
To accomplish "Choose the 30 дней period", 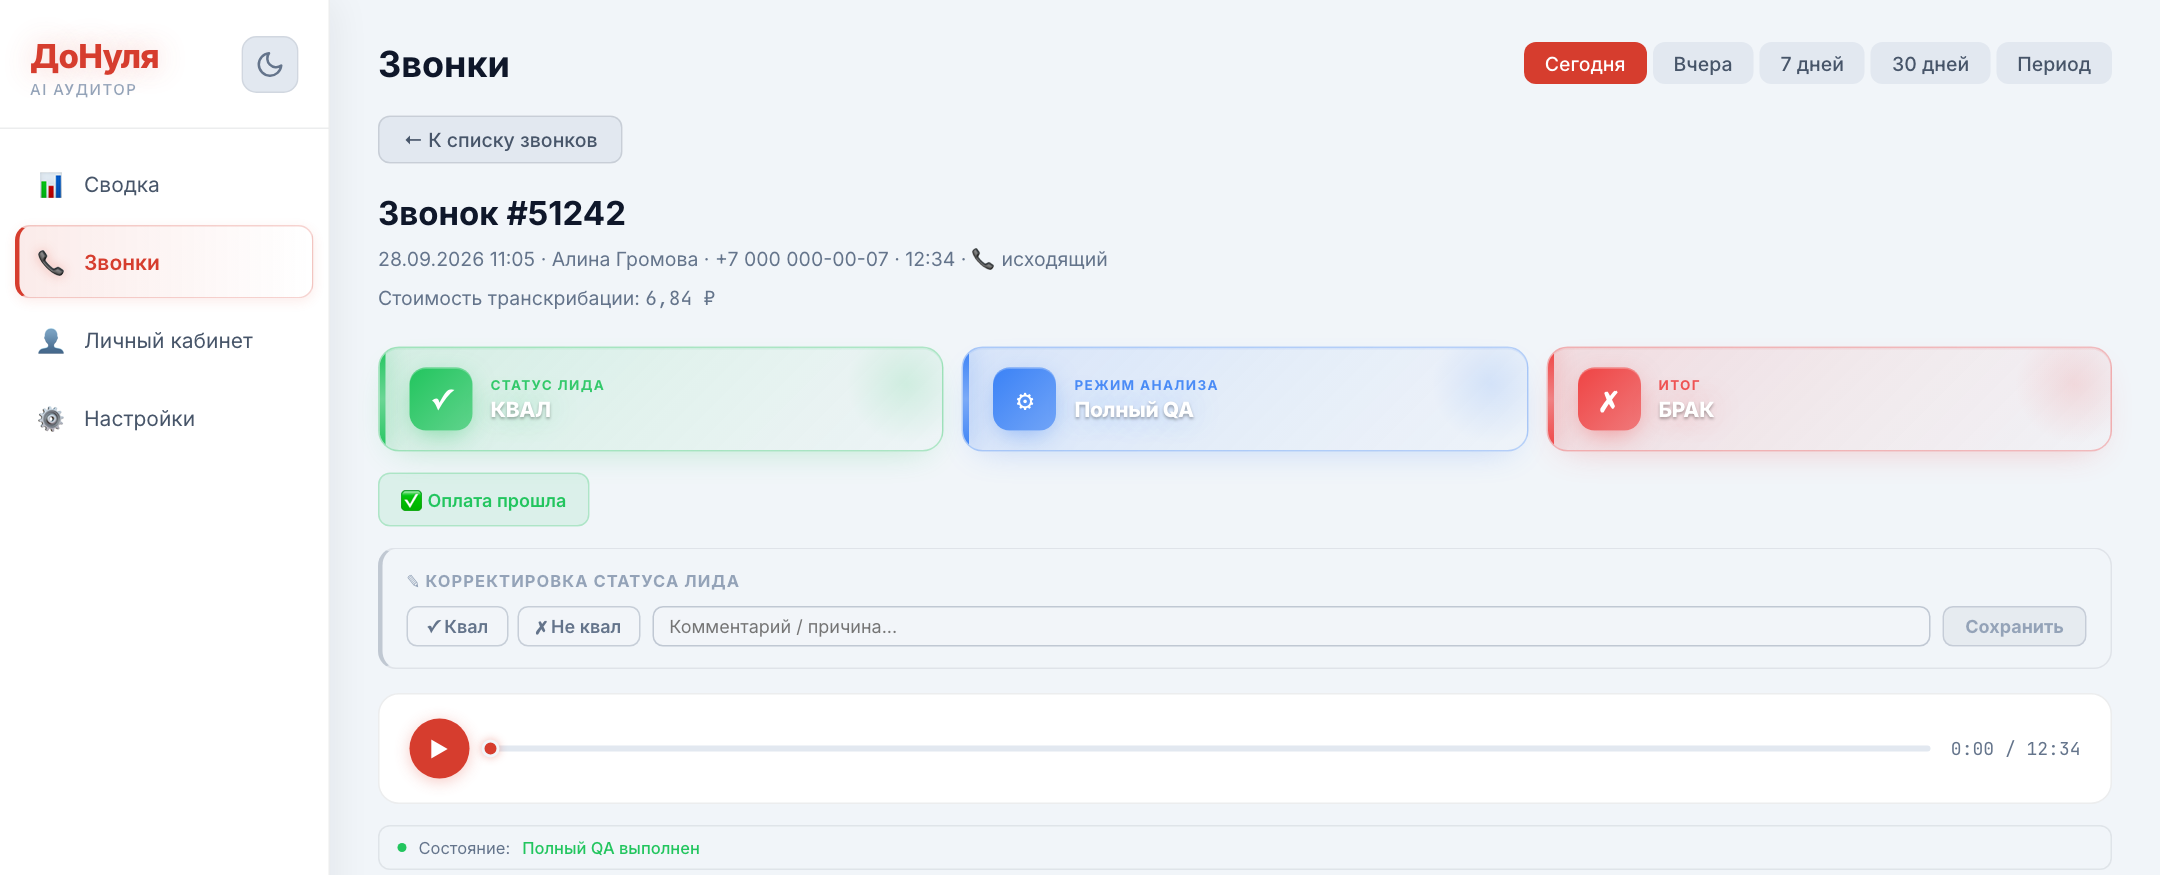I will click(x=1930, y=63).
